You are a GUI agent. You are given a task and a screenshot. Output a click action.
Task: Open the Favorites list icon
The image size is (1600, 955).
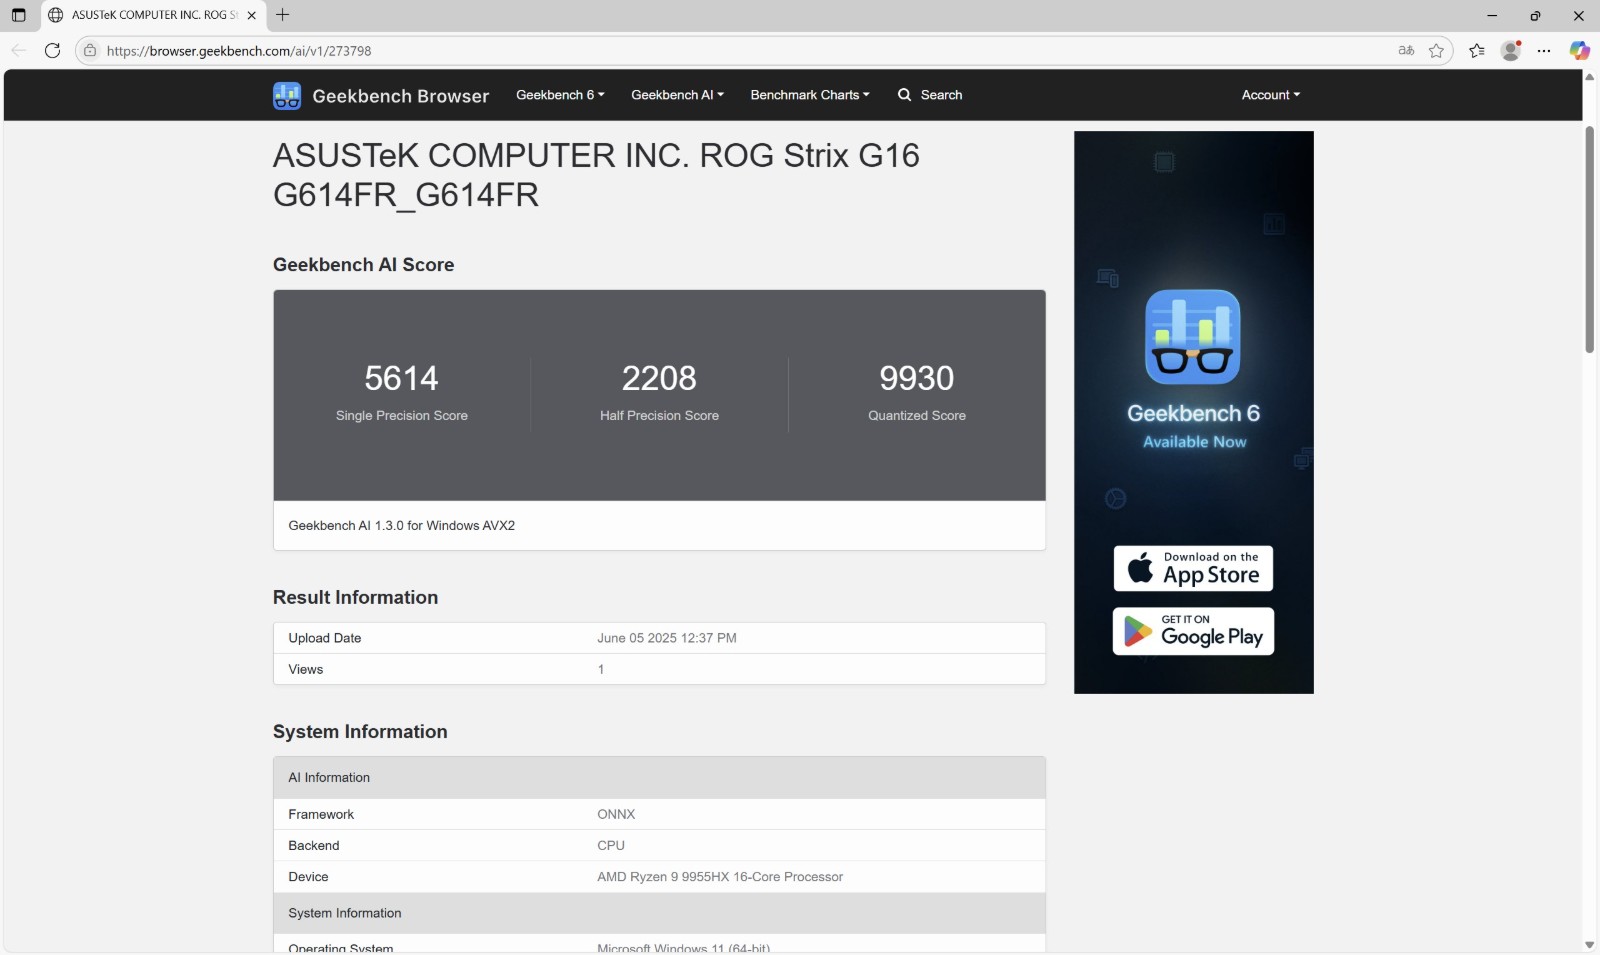coord(1477,51)
